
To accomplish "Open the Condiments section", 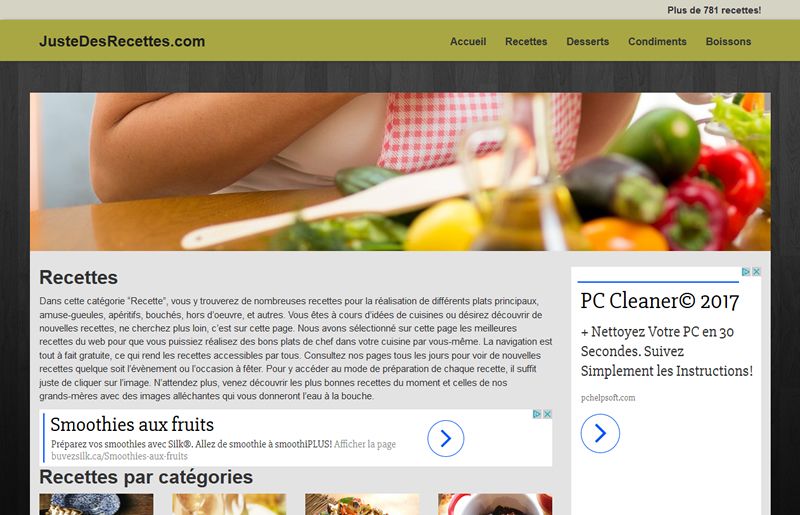I will (657, 41).
